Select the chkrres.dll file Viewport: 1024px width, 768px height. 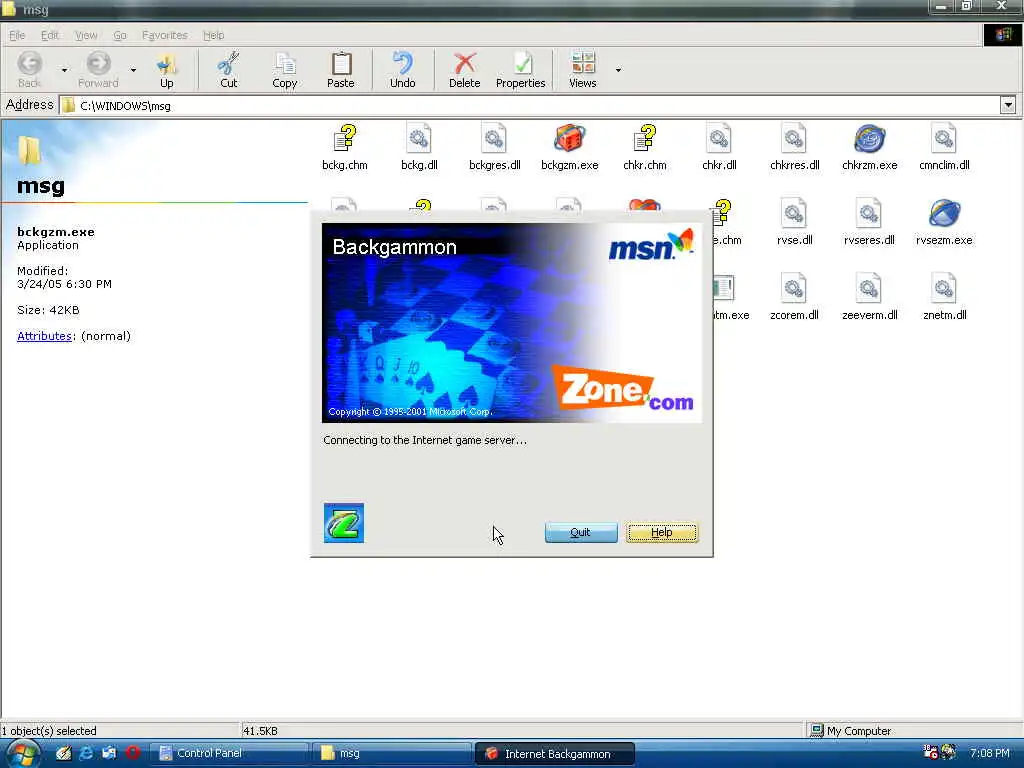click(x=794, y=148)
